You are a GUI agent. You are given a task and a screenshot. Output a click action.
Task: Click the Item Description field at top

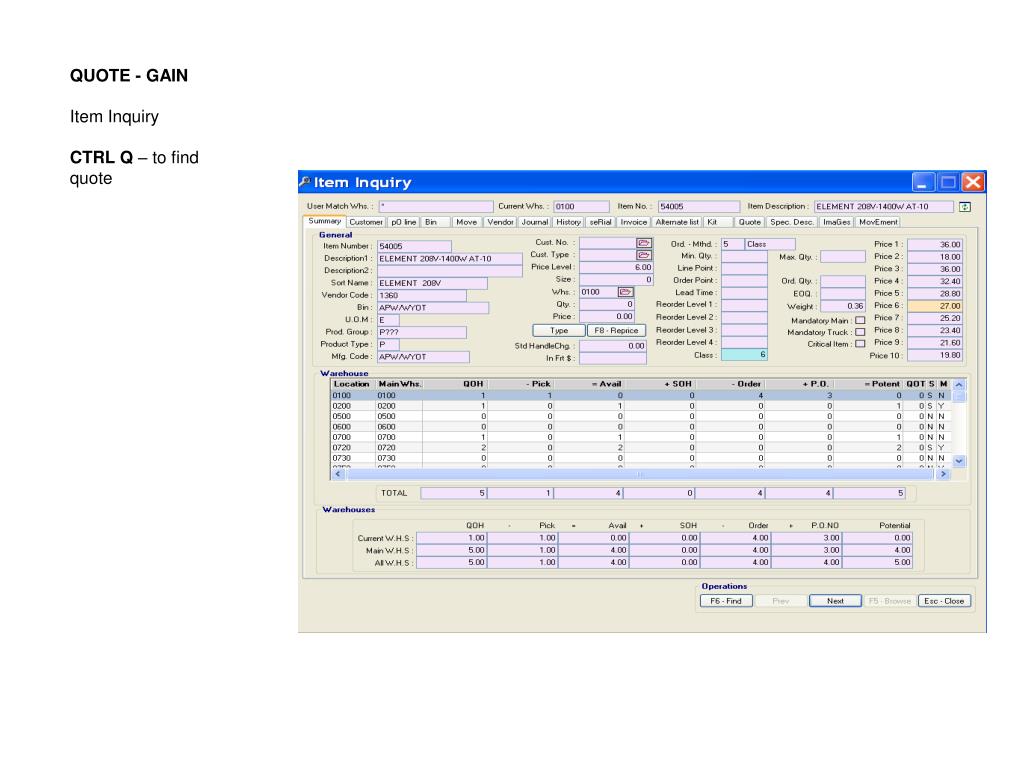(x=884, y=206)
